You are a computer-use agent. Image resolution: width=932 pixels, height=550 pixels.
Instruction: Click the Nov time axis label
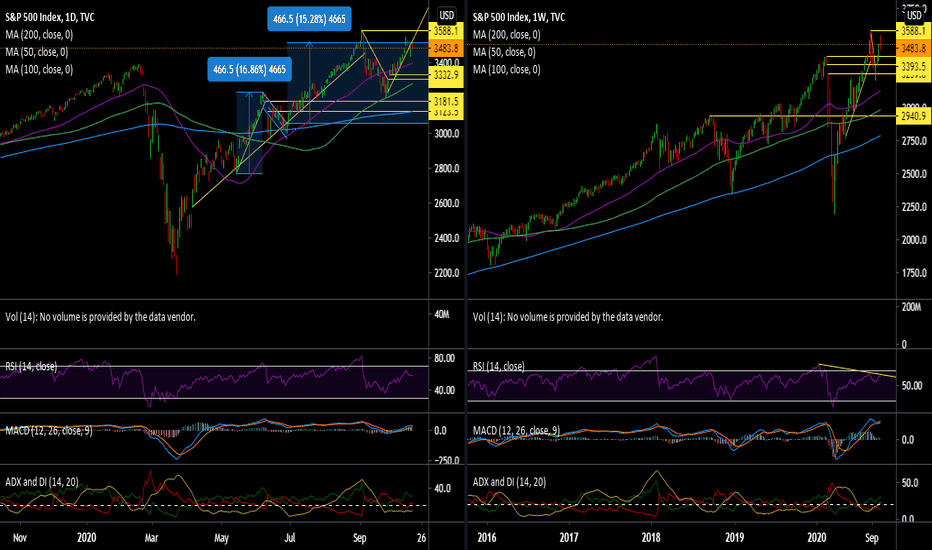[x=20, y=538]
